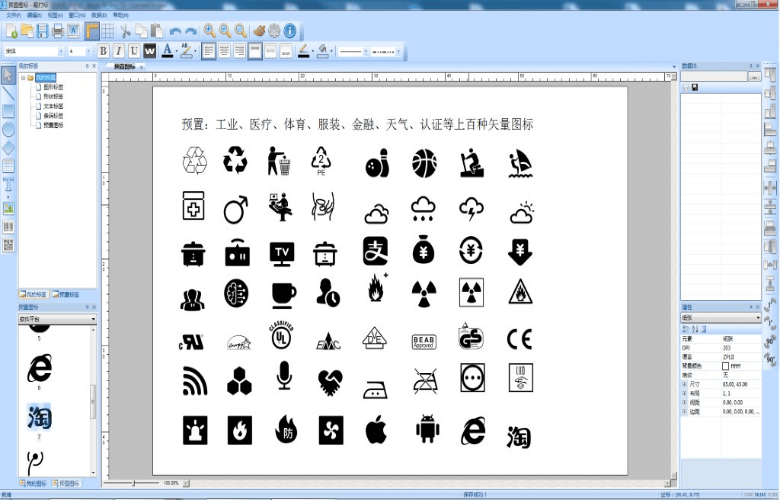Set text alignment to center
780x500 pixels.
coord(224,51)
